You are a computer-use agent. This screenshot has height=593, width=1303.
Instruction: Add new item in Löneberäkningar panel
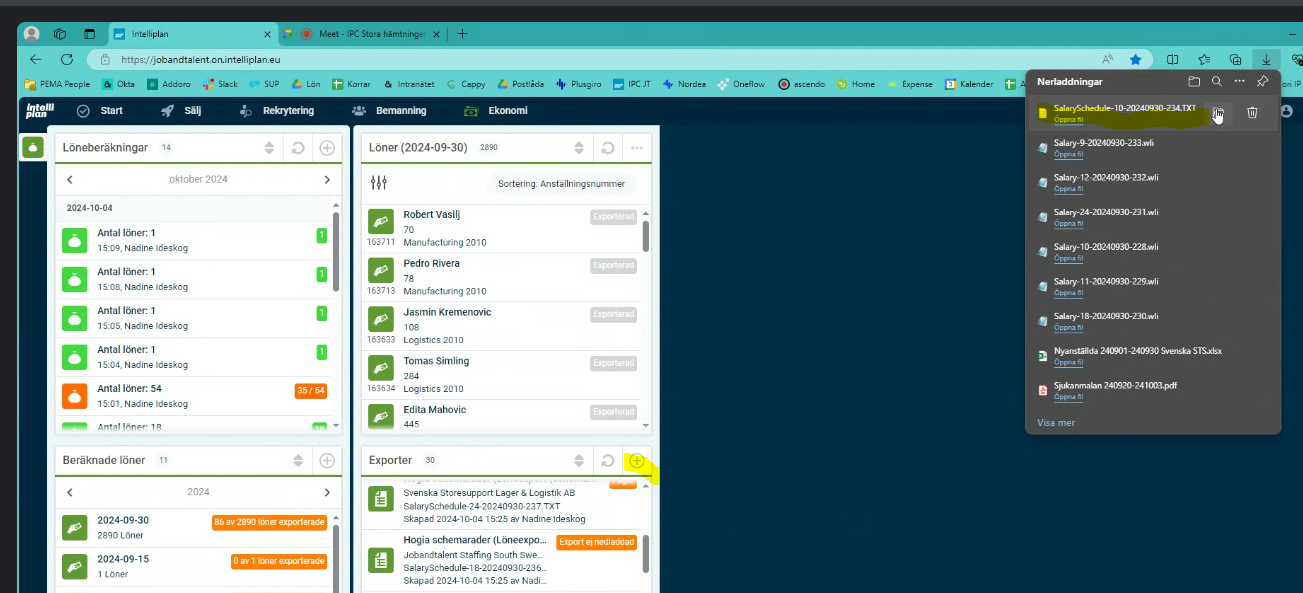(x=327, y=148)
